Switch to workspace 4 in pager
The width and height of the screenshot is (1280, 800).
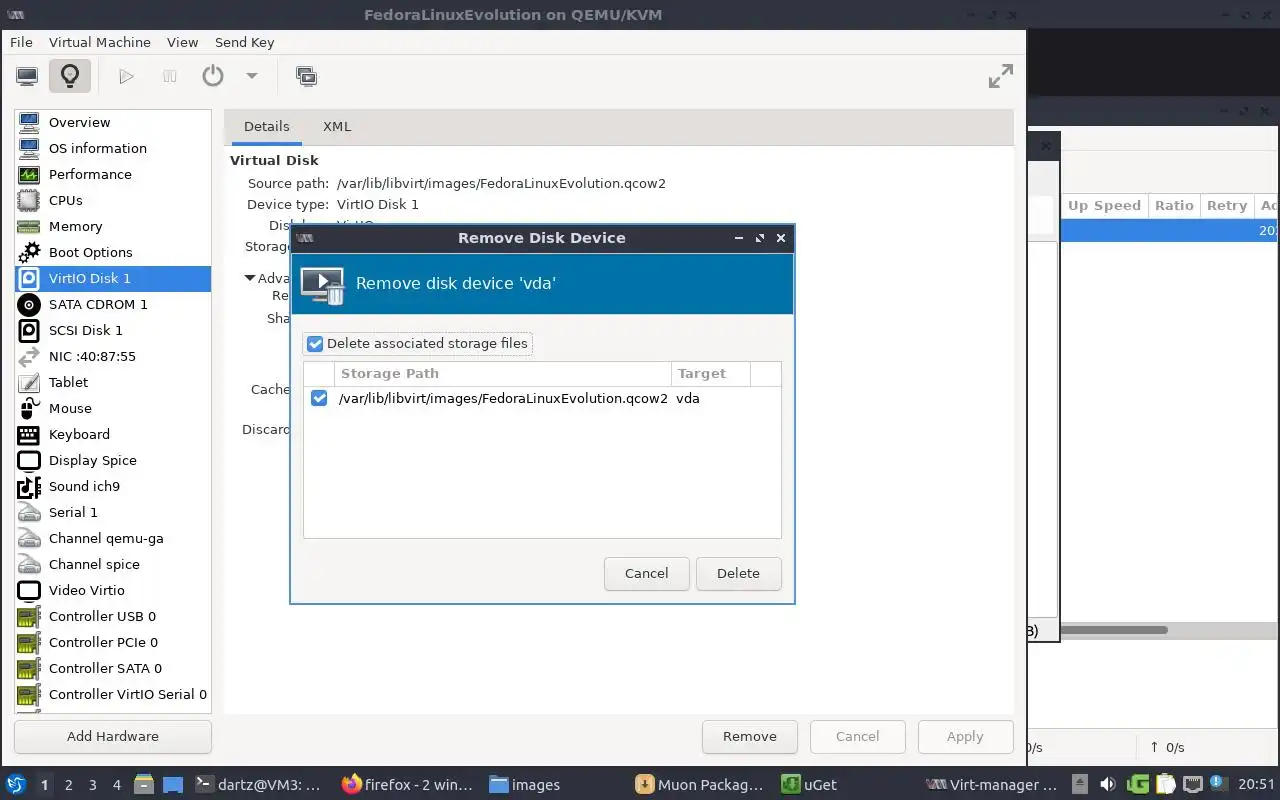(x=117, y=785)
